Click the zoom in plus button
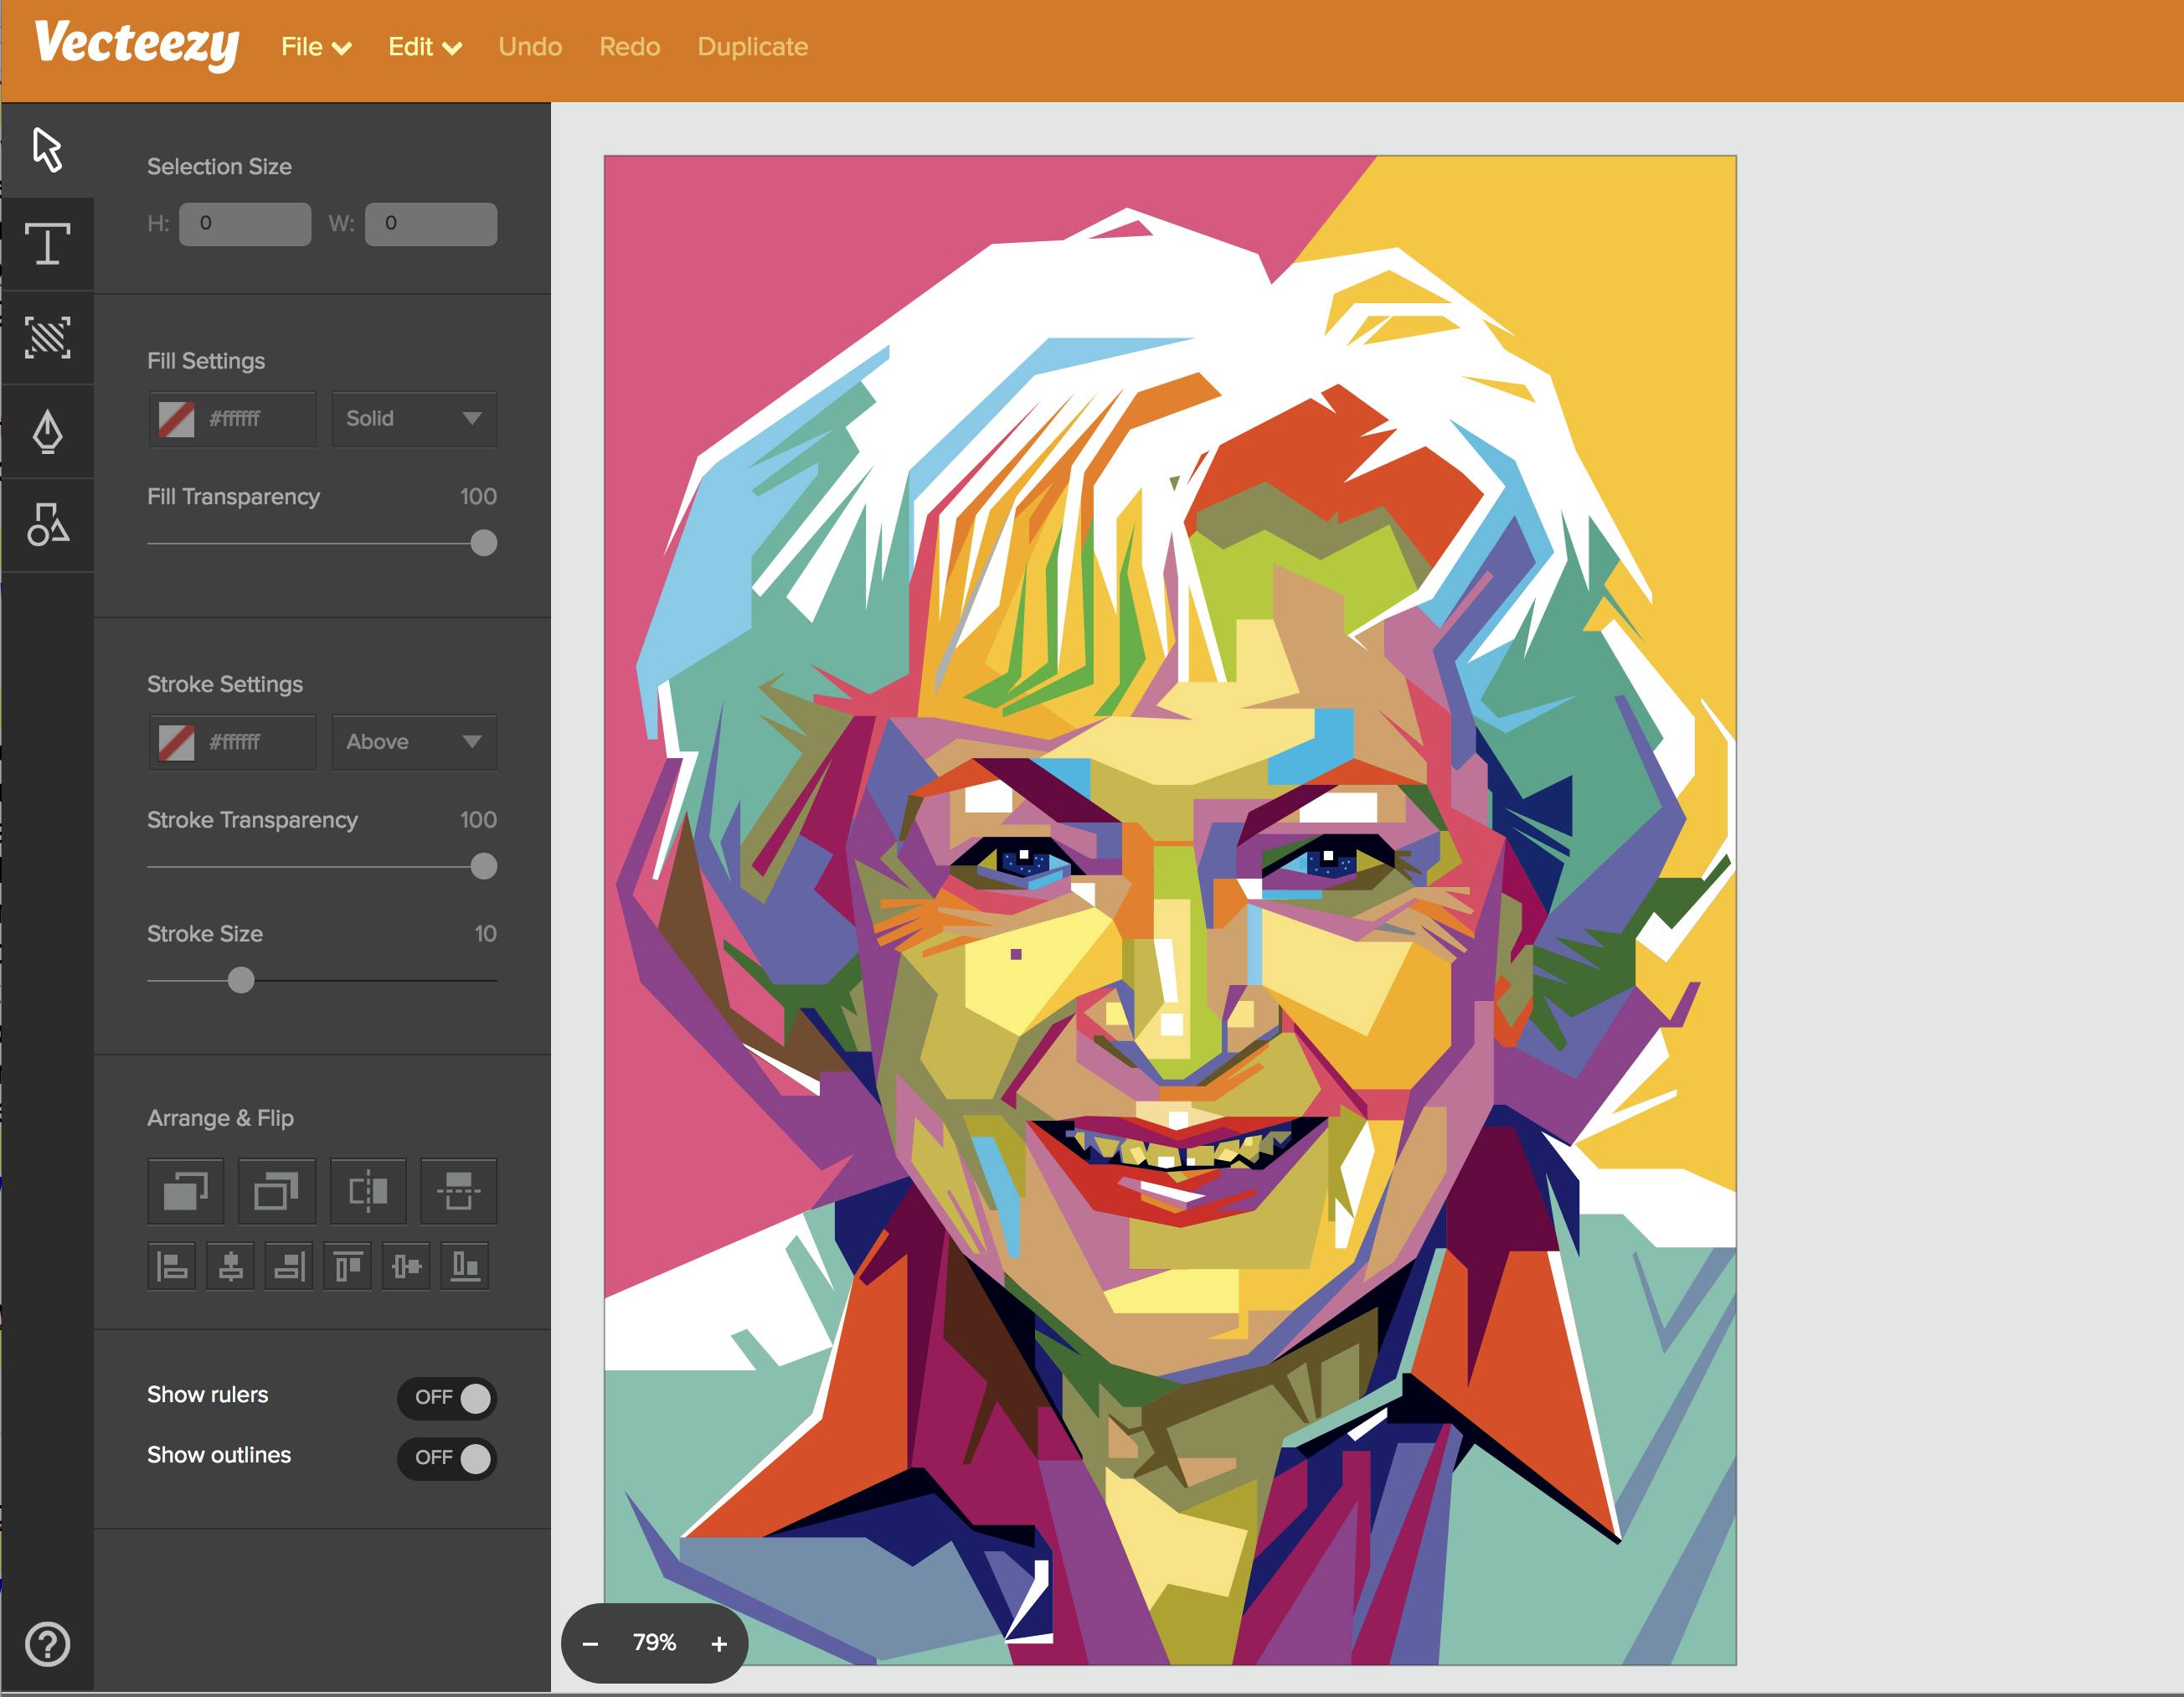This screenshot has width=2184, height=1697. pyautogui.click(x=719, y=1643)
